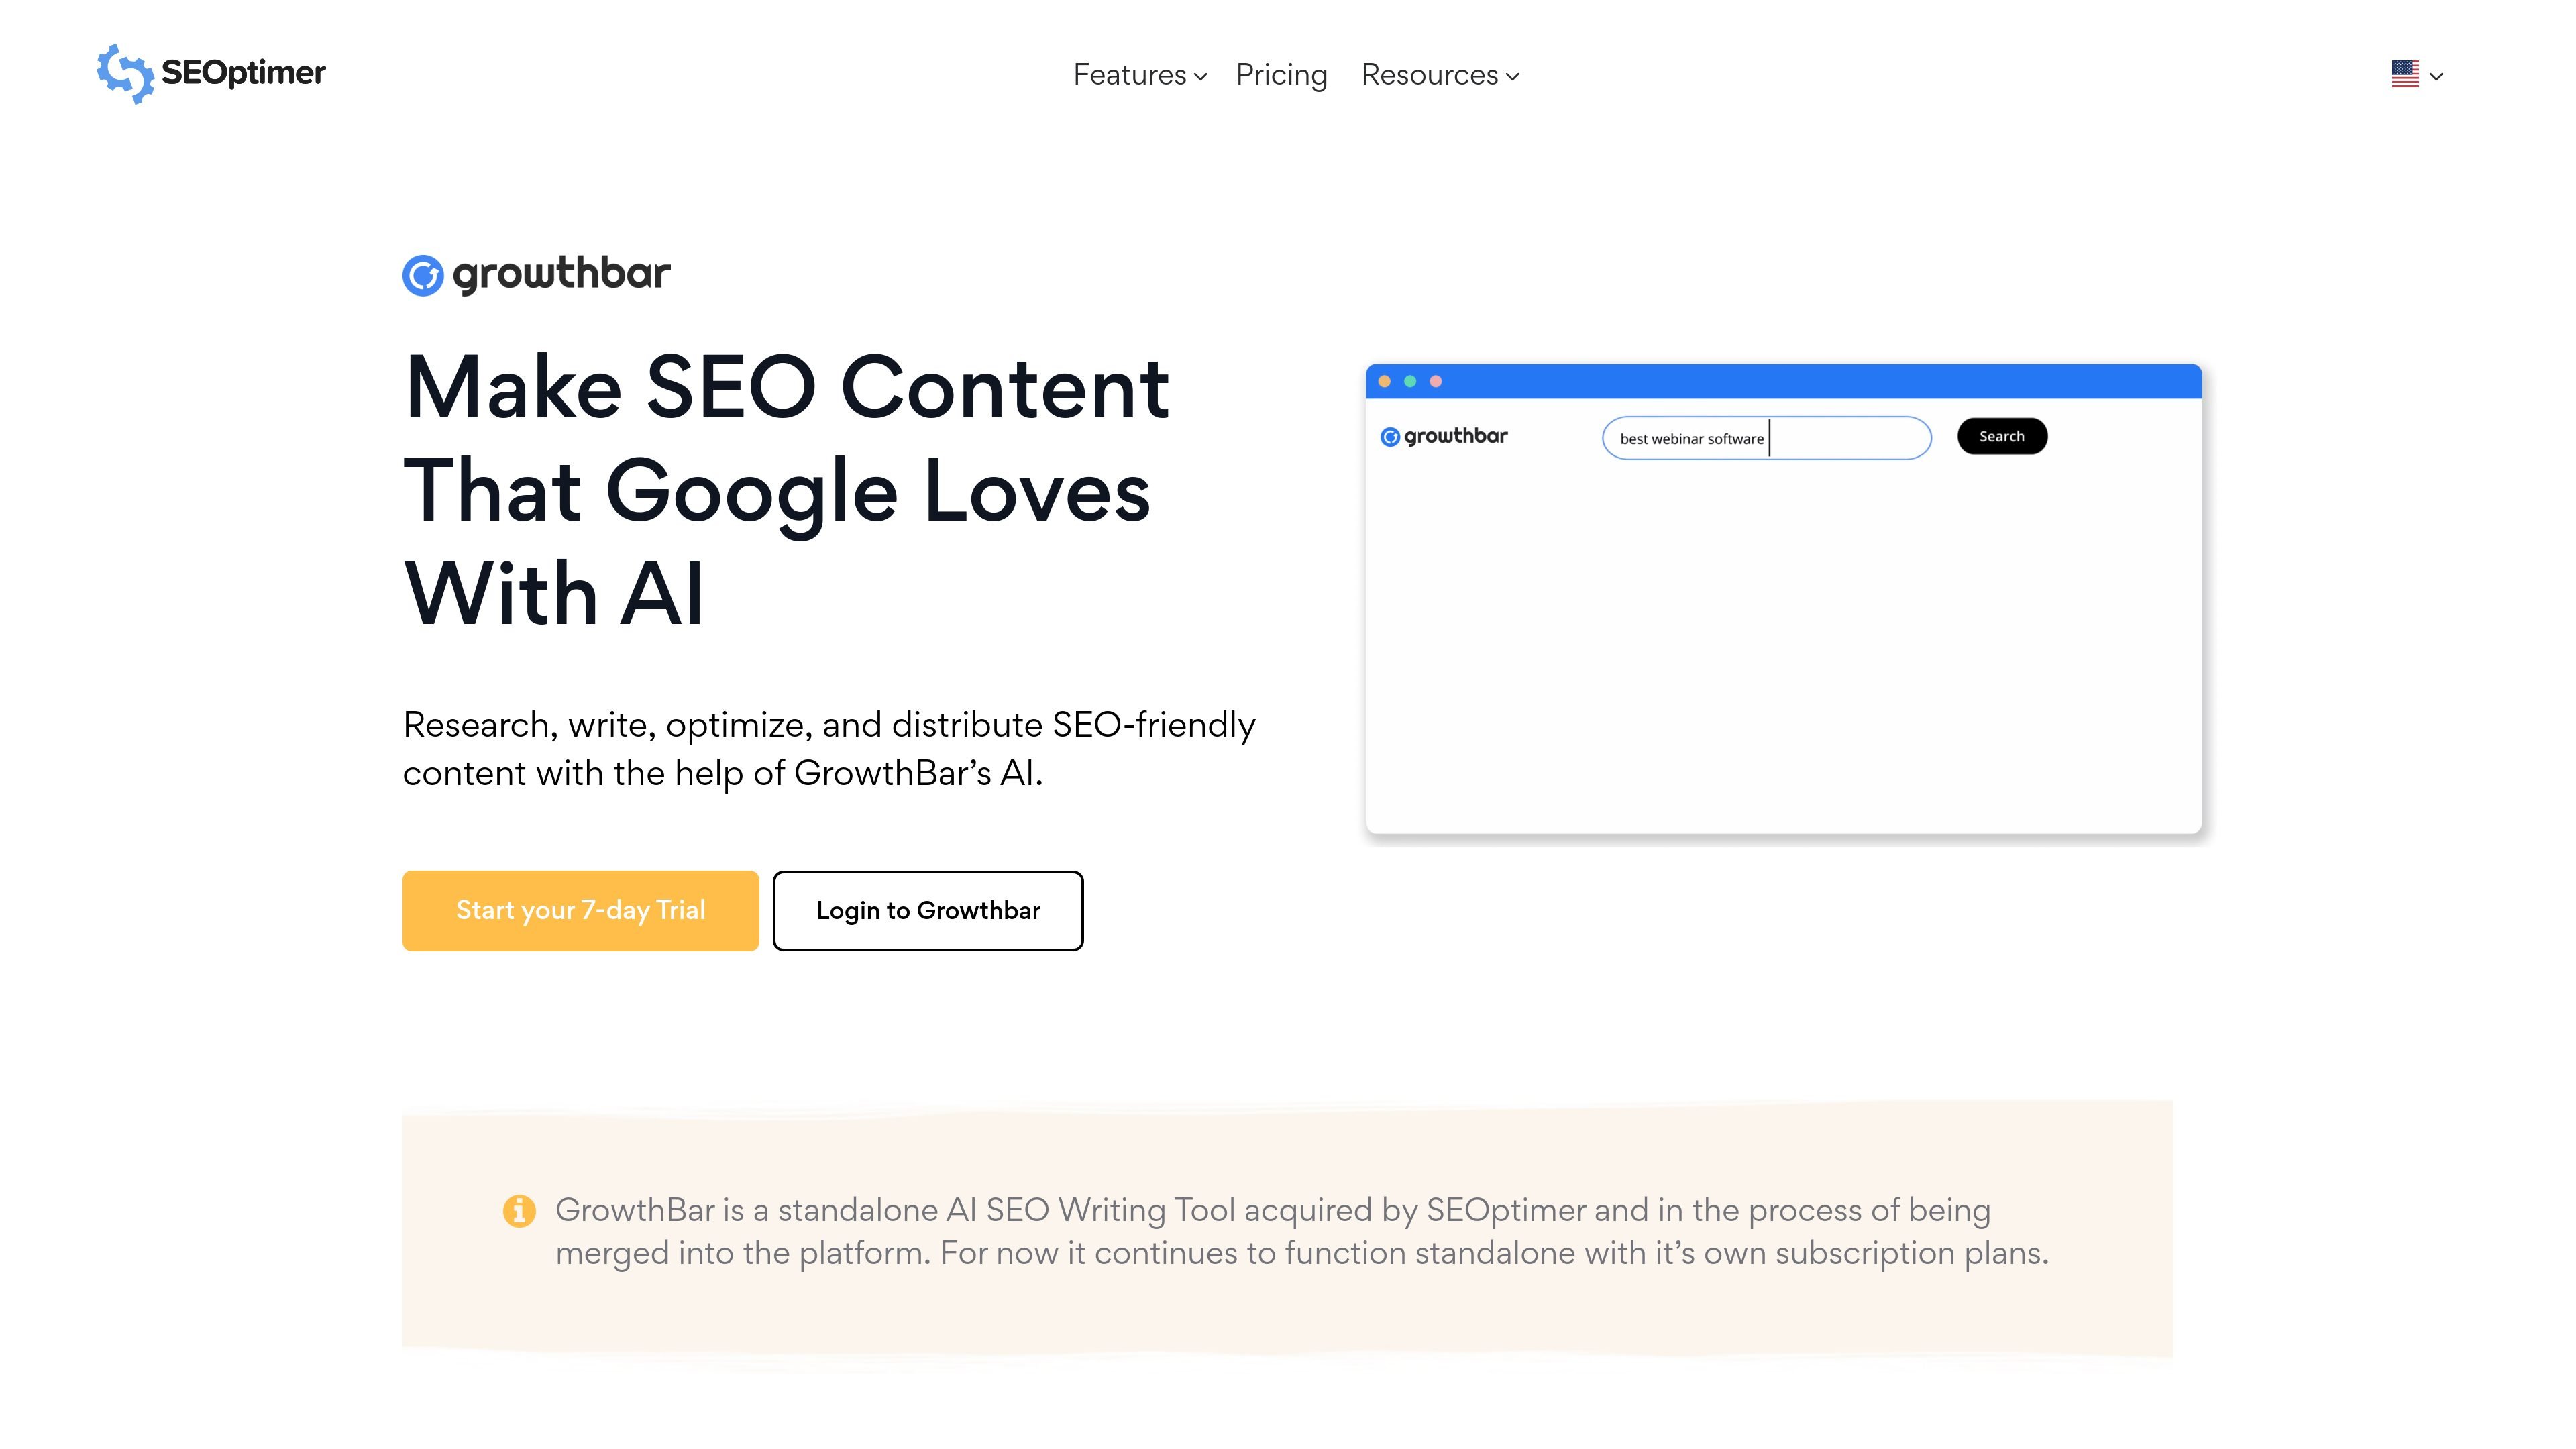2576x1449 pixels.
Task: Click Login to Growthbar button
Action: [x=928, y=910]
